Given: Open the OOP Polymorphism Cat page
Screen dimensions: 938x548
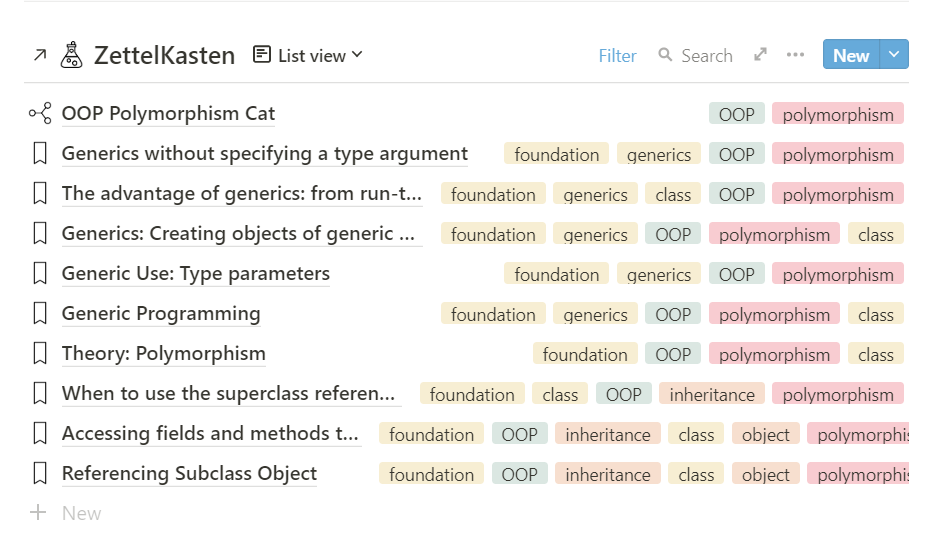Looking at the screenshot, I should pos(168,114).
